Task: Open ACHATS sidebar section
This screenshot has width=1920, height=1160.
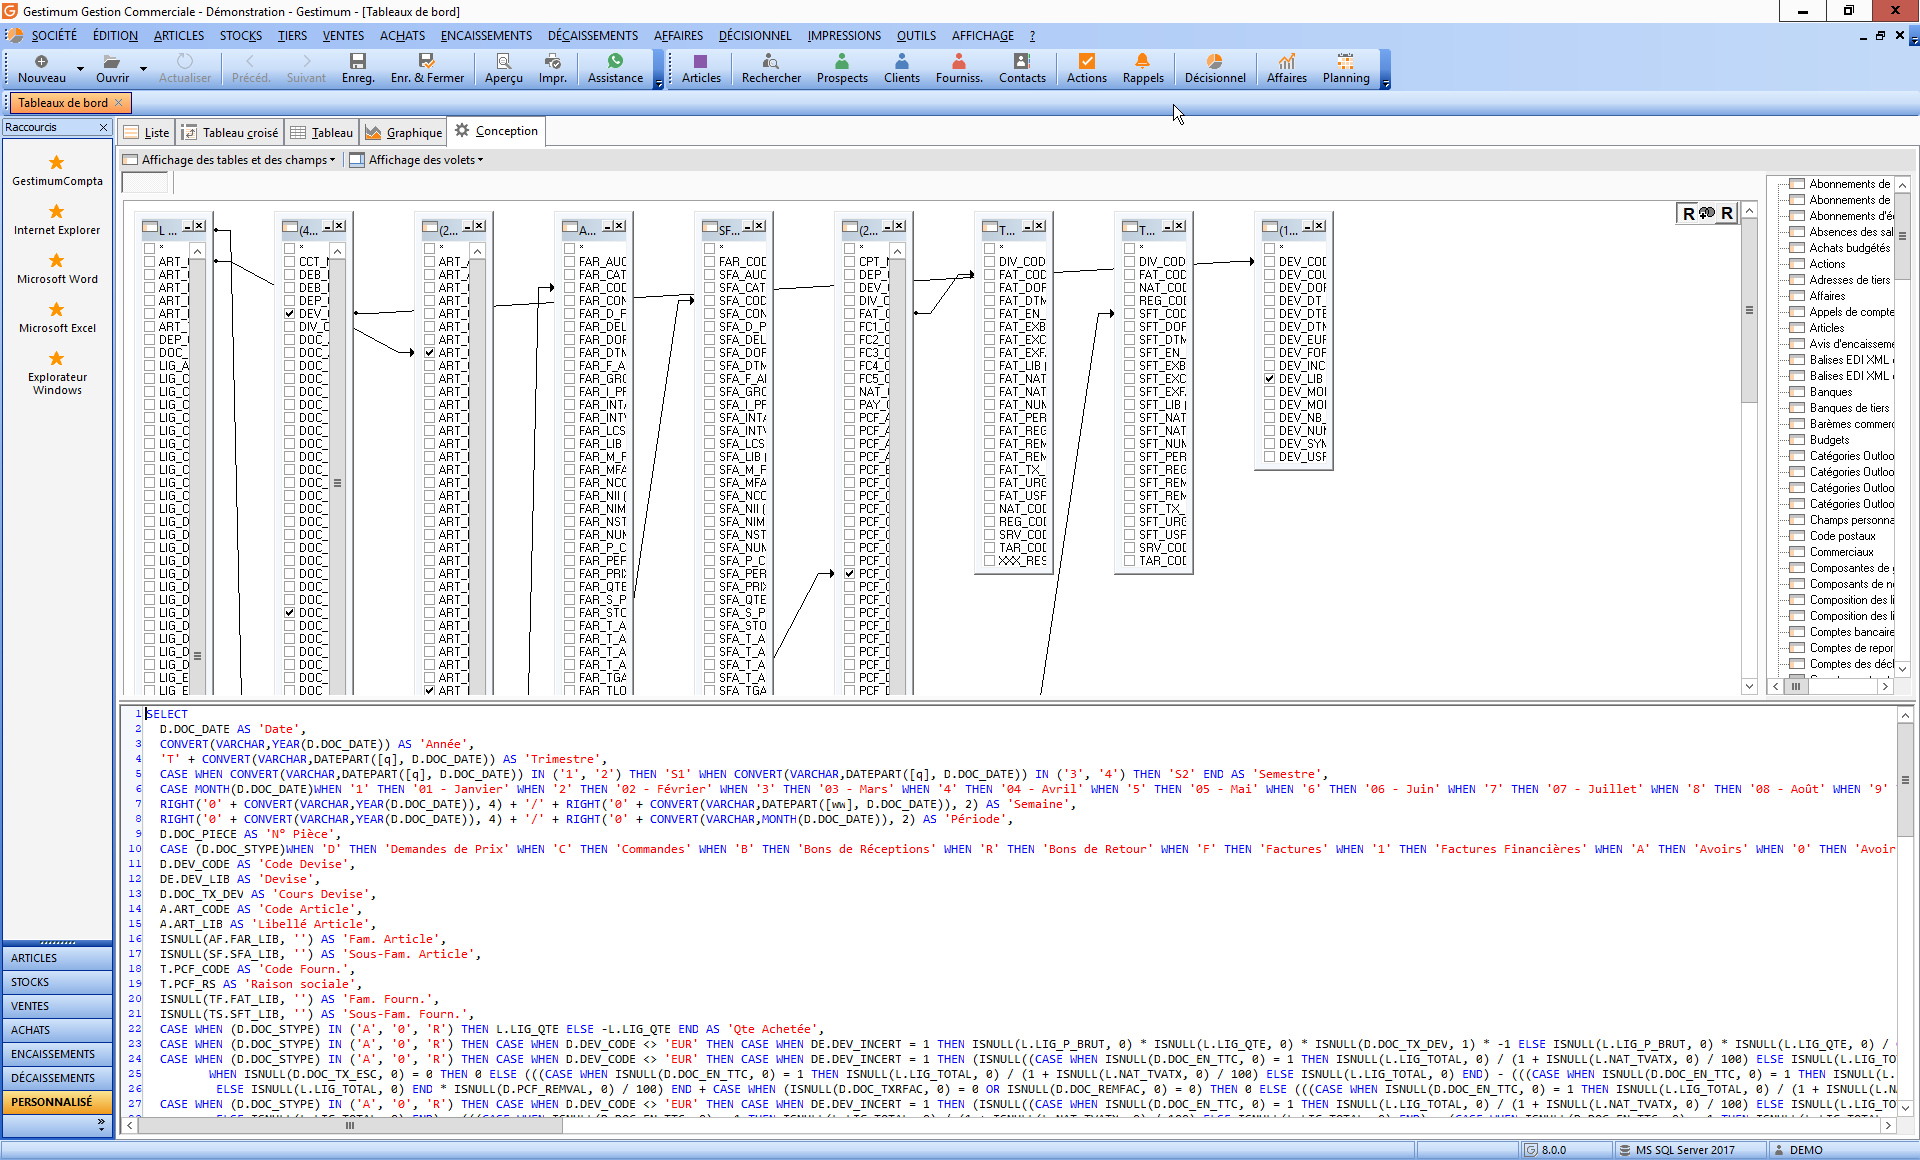Action: click(x=57, y=1030)
